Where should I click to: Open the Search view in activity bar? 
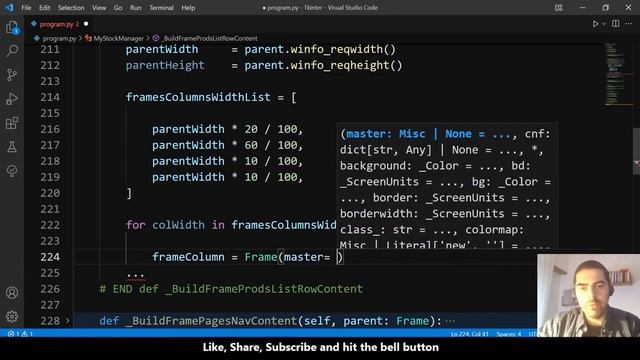[x=12, y=51]
